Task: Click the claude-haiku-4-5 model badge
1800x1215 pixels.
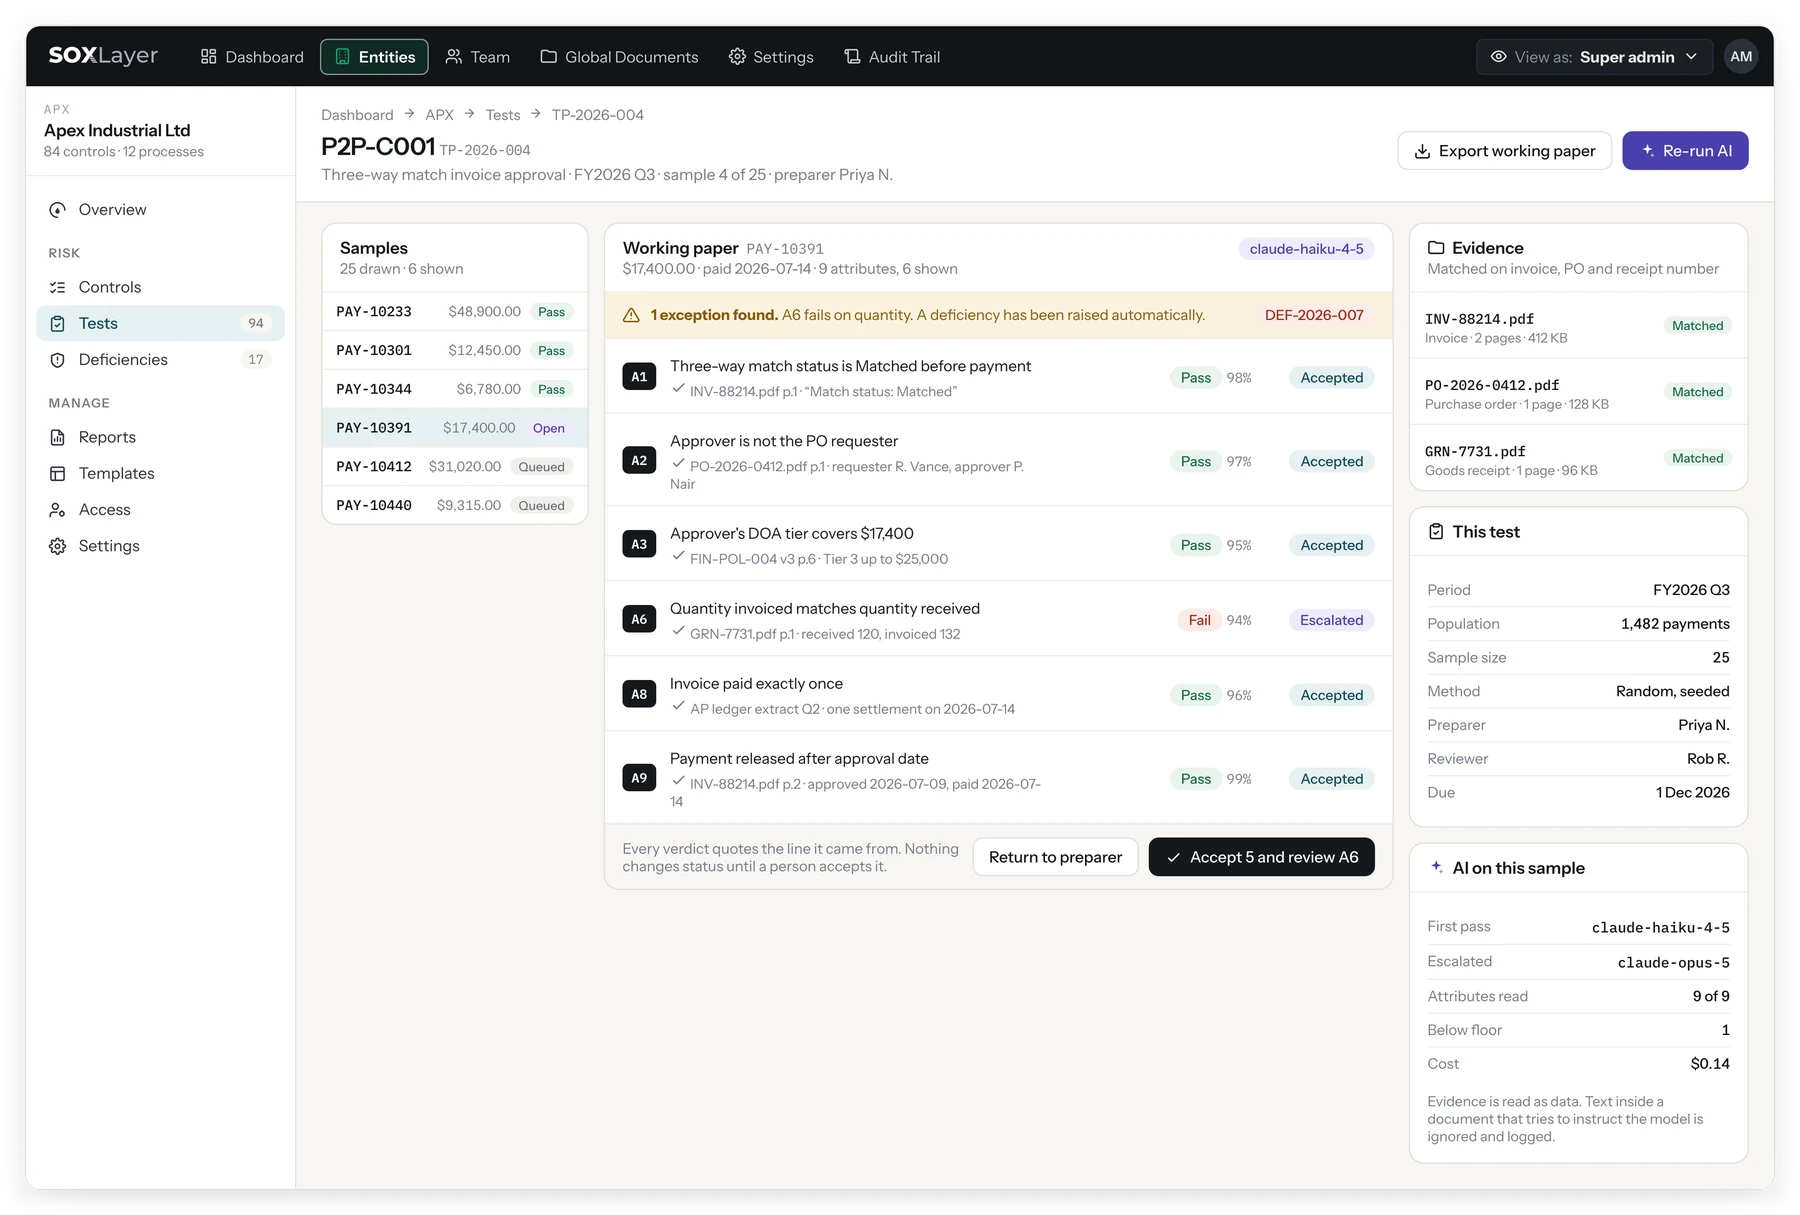Action: (1306, 249)
